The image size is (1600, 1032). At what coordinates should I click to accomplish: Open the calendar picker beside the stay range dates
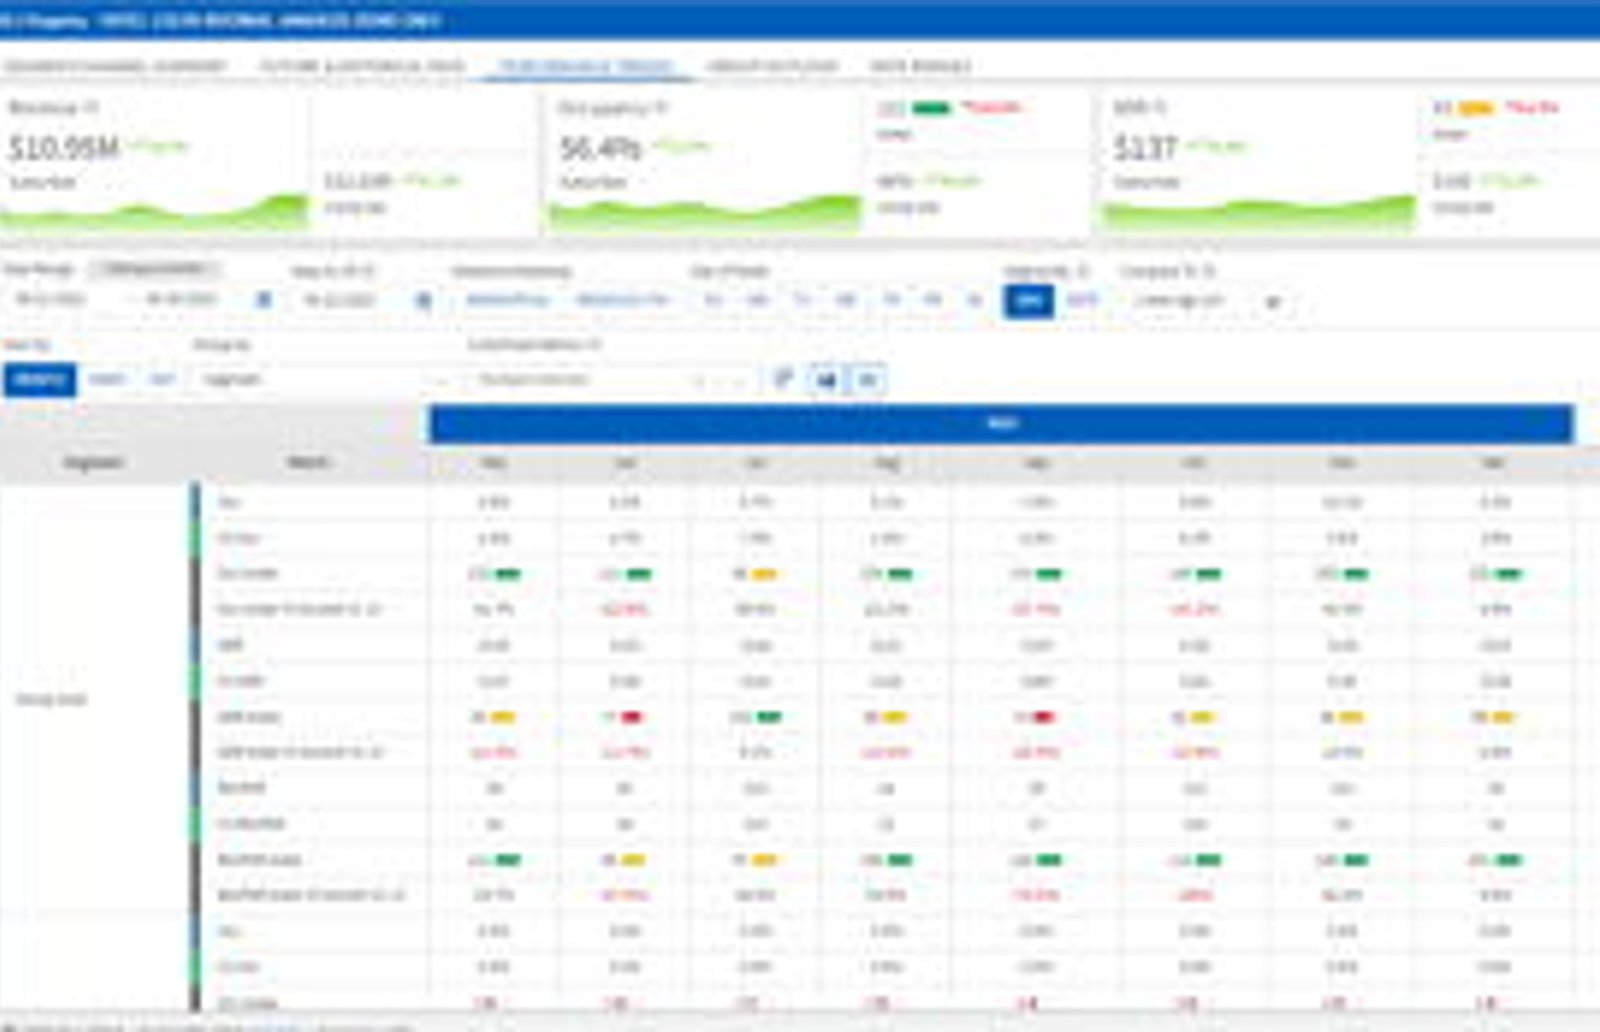264,299
